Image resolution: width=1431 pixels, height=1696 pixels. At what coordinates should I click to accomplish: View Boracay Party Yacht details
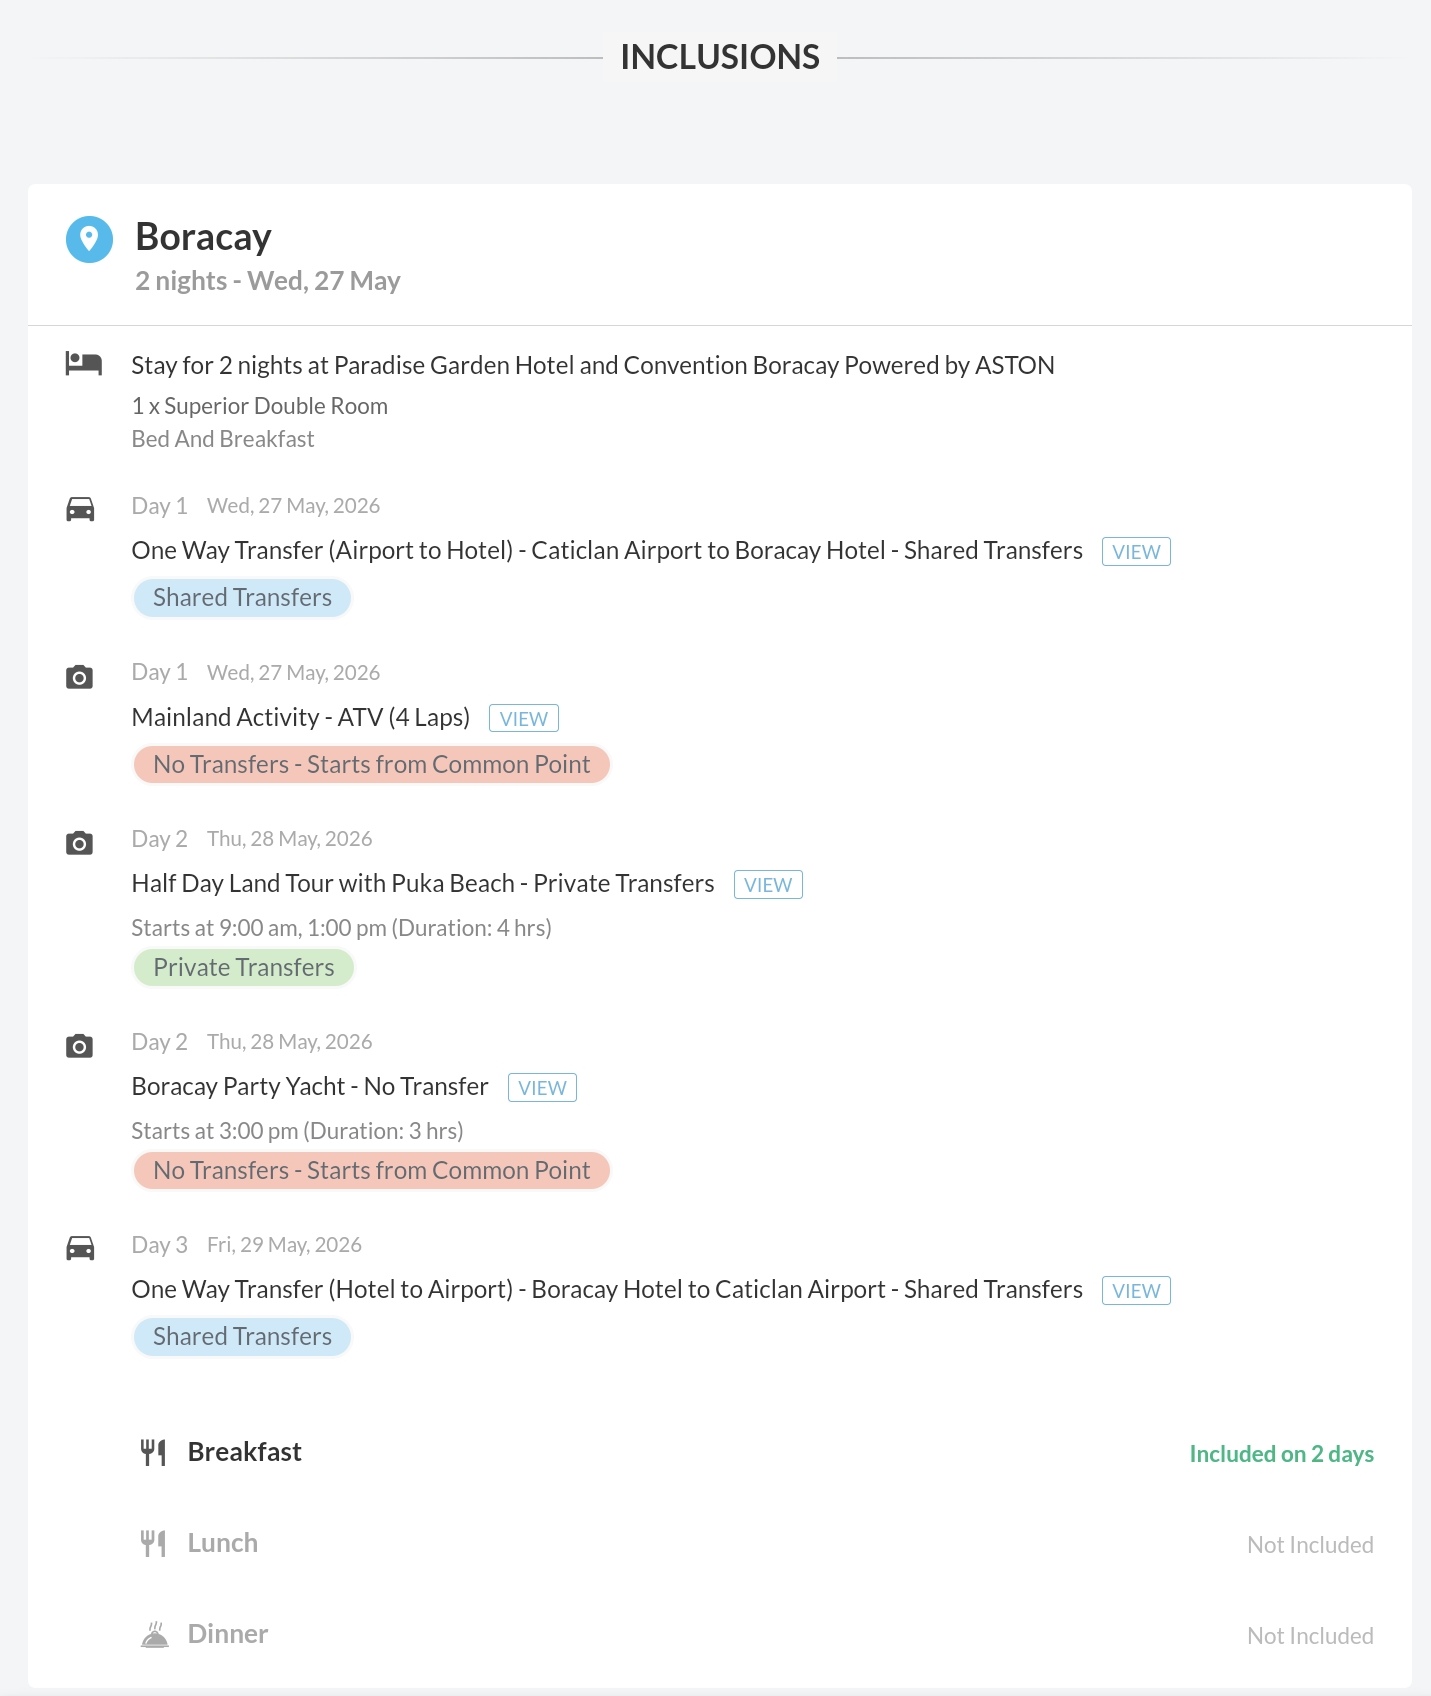tap(542, 1088)
